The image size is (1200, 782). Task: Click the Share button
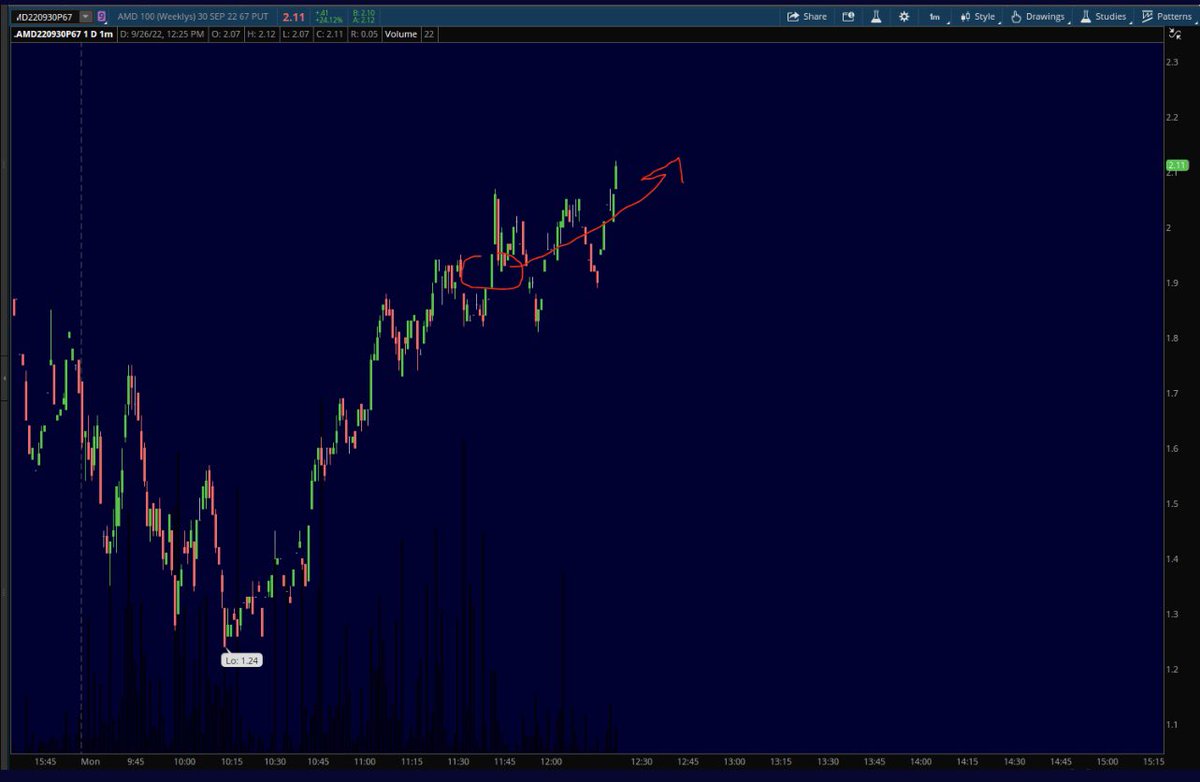[x=807, y=17]
